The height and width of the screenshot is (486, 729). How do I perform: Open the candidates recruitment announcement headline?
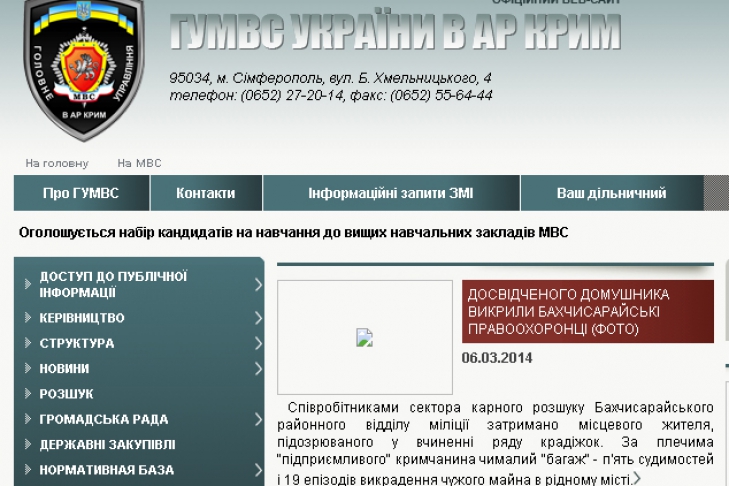[x=293, y=232]
